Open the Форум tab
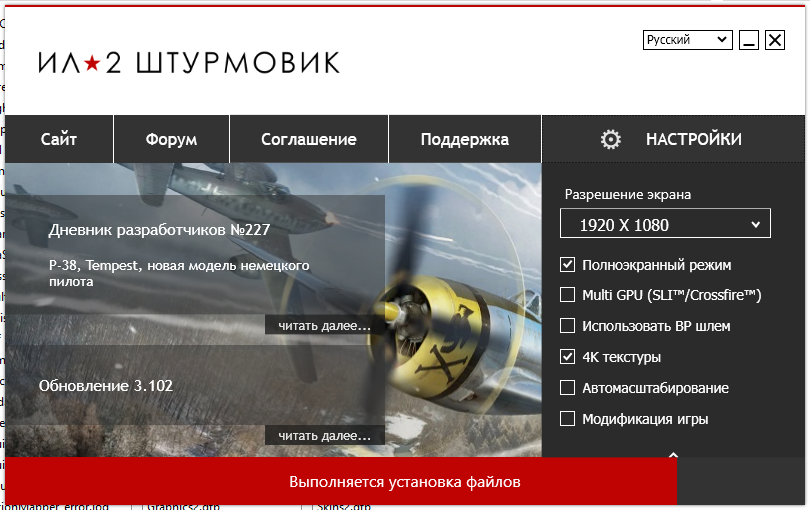Viewport: 810px width, 510px height. [x=171, y=139]
